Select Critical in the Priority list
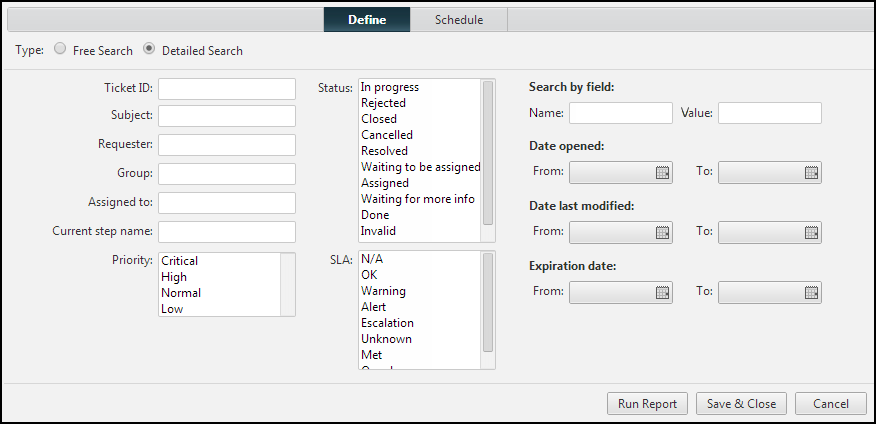Image resolution: width=876 pixels, height=424 pixels. (x=180, y=261)
